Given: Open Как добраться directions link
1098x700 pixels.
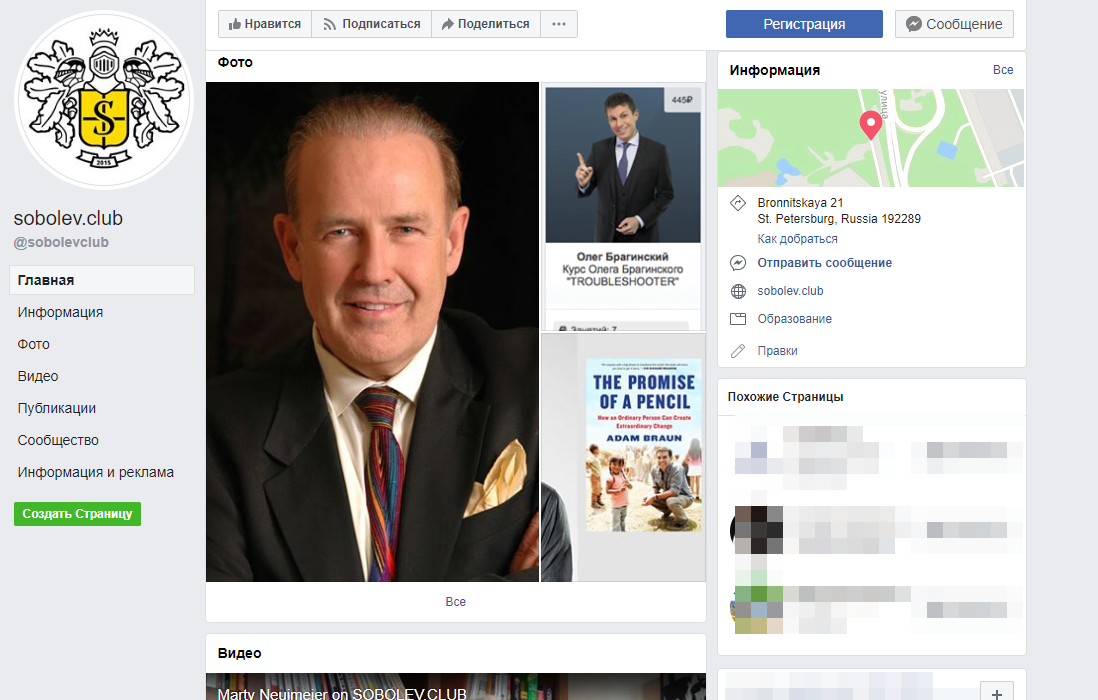Looking at the screenshot, I should (797, 239).
